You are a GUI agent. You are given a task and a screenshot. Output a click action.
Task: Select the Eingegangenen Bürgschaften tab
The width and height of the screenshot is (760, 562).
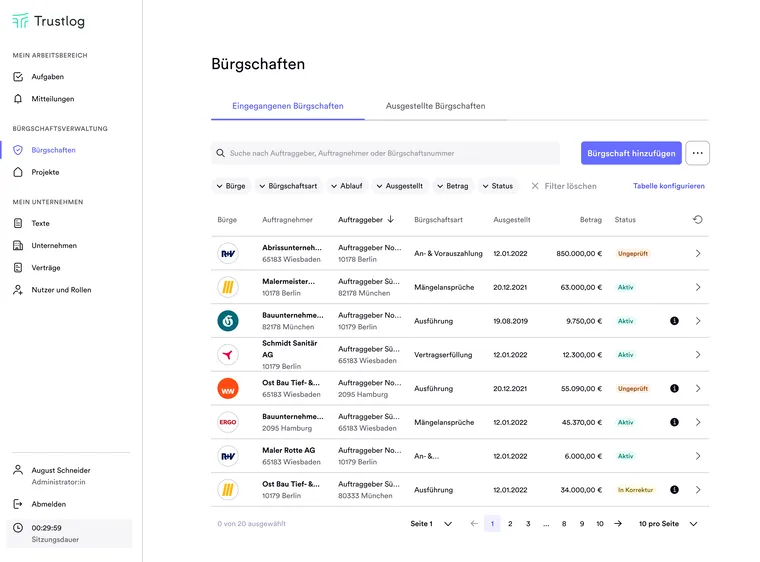288,106
